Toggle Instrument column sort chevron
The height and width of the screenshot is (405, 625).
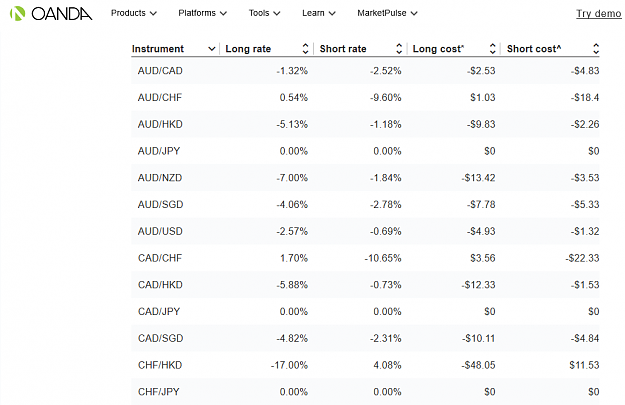tap(212, 49)
